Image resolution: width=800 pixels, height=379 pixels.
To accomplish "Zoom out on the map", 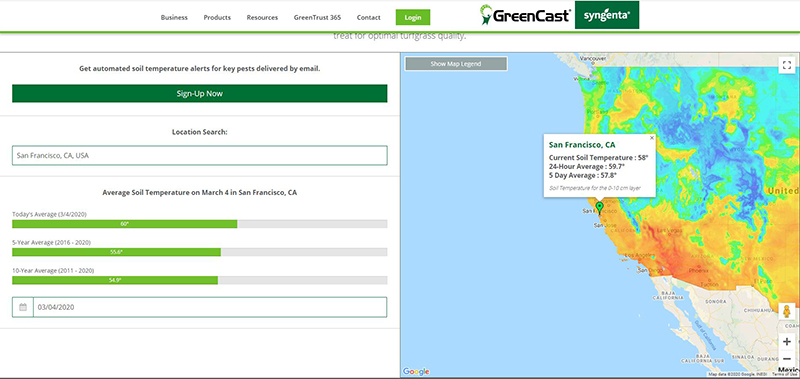I will (x=787, y=359).
